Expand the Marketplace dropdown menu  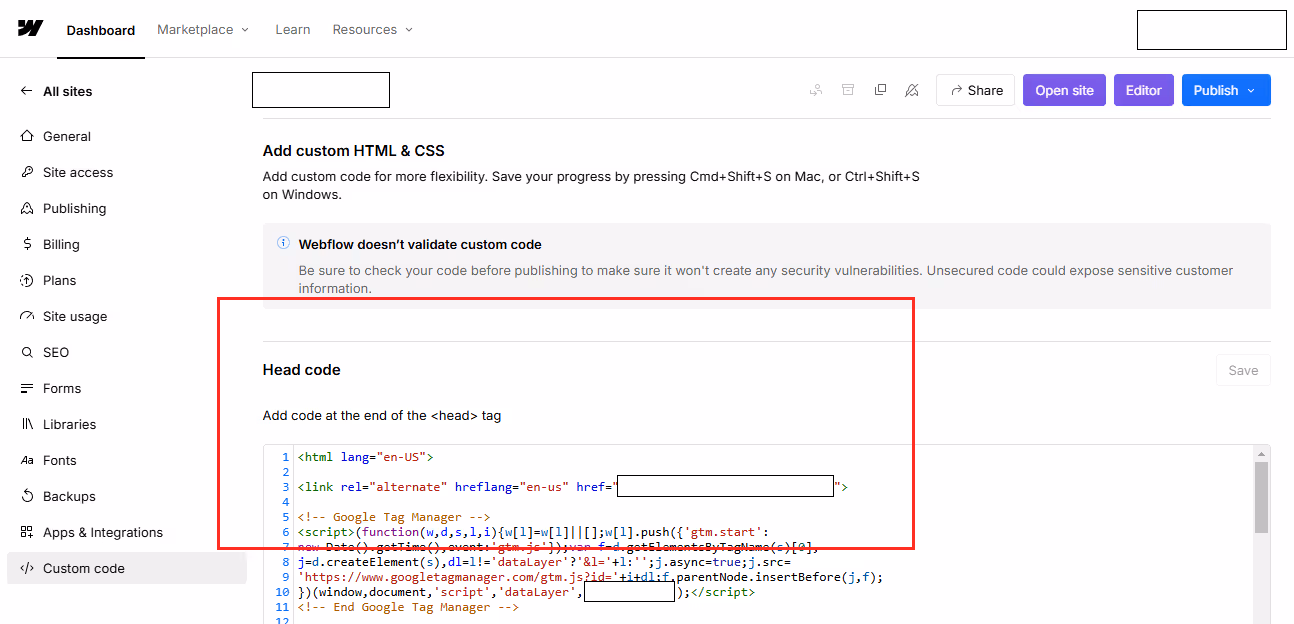click(x=203, y=30)
